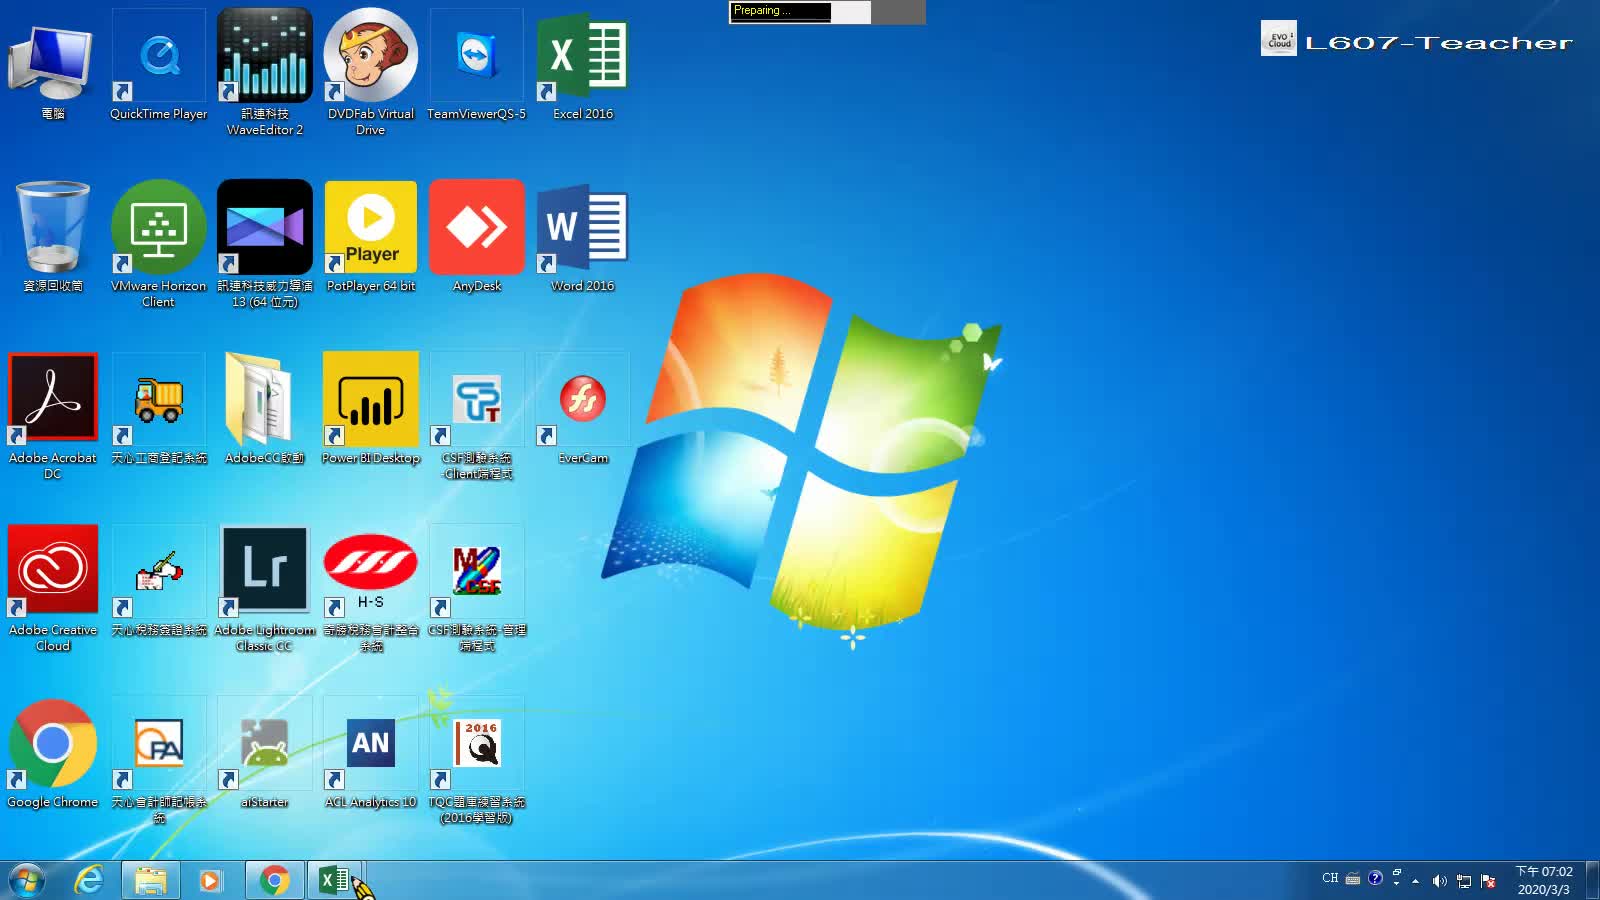The image size is (1600, 900).
Task: Open the 電腦 (Computer) desktop icon
Action: (52, 66)
